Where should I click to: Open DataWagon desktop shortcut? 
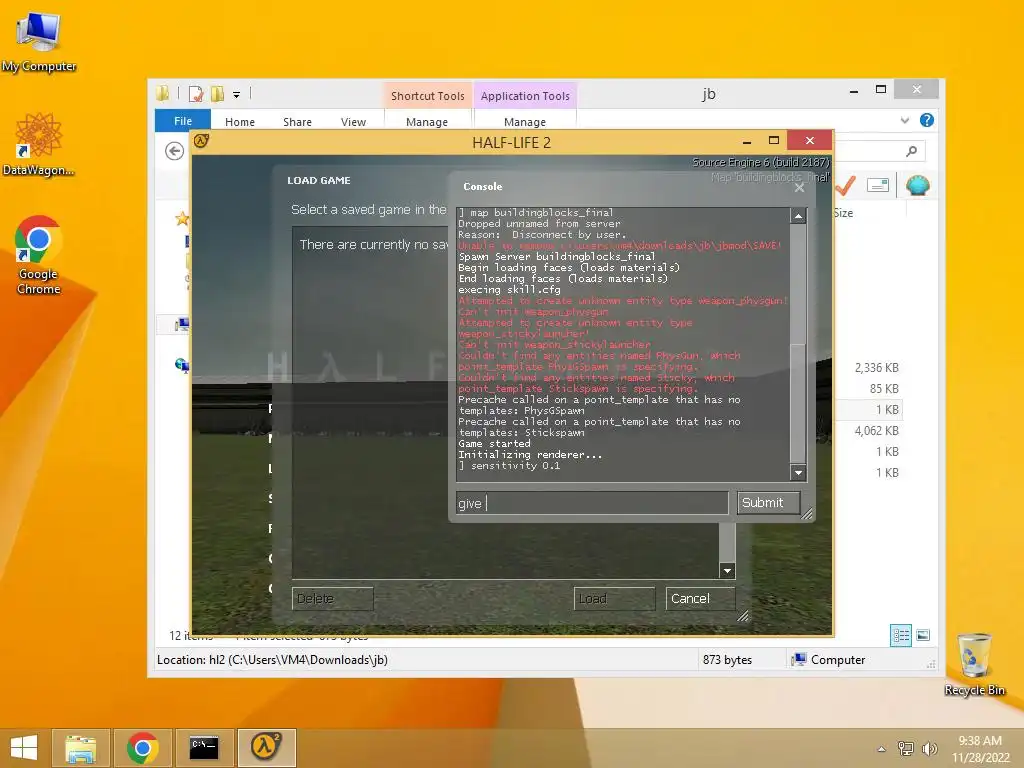pyautogui.click(x=39, y=145)
